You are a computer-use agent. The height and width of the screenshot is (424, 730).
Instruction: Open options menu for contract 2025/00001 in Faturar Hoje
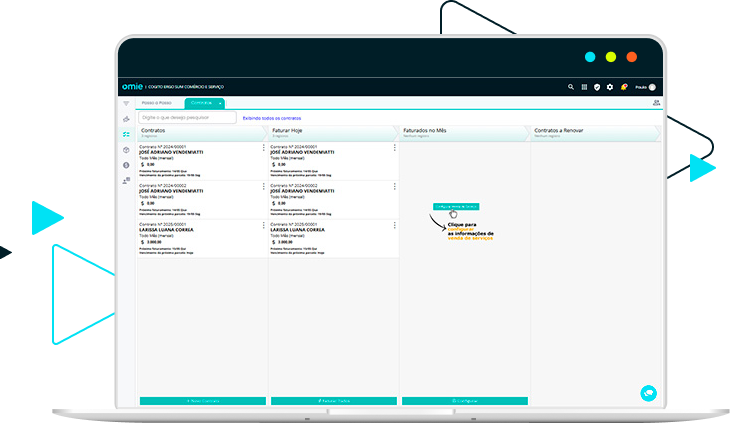394,225
